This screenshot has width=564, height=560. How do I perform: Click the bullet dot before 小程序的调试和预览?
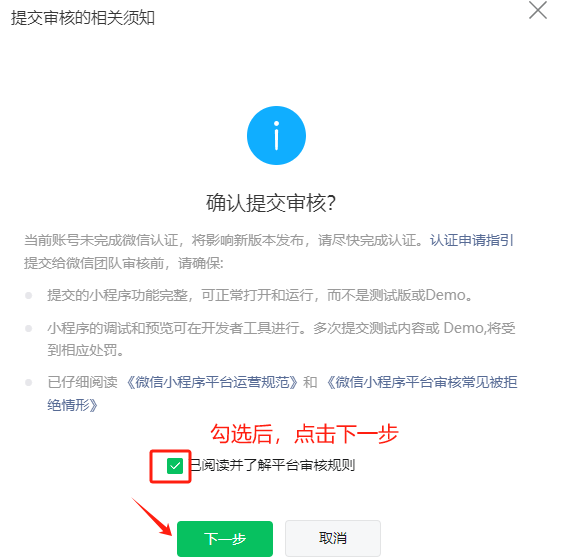click(28, 328)
